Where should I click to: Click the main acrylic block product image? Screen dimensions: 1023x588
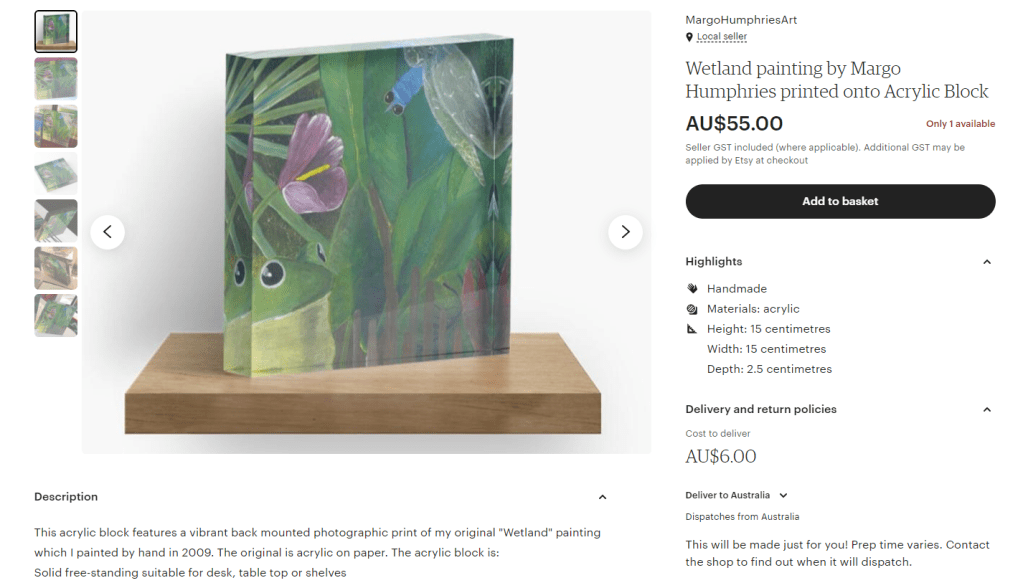coord(366,232)
